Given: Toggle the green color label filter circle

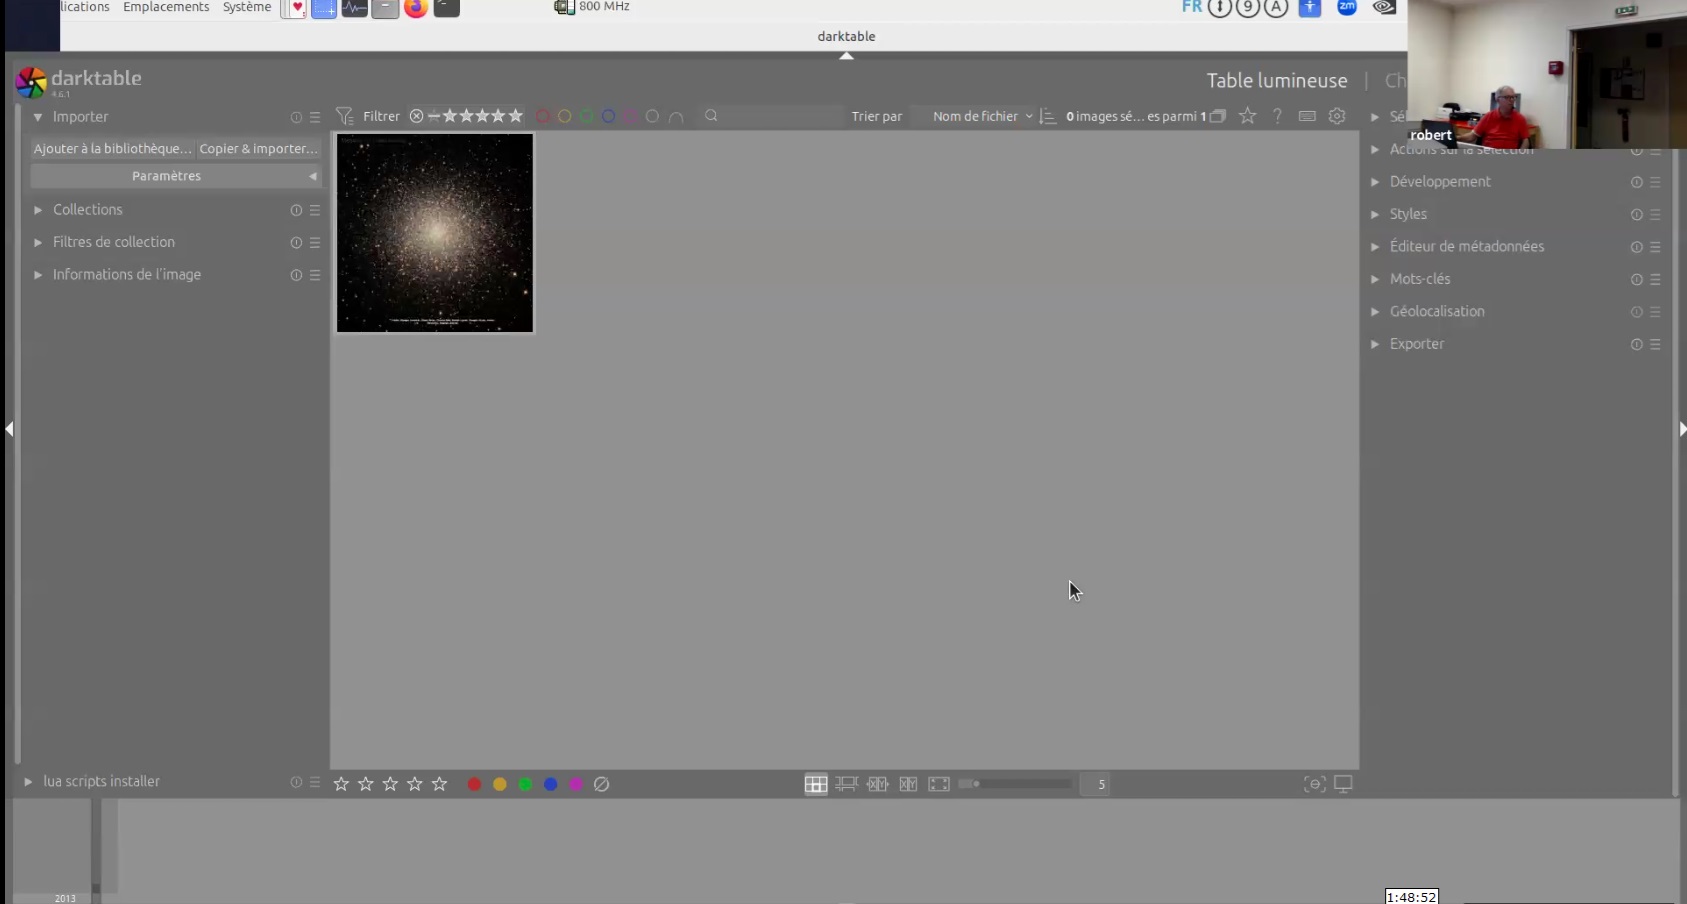Looking at the screenshot, I should [586, 116].
